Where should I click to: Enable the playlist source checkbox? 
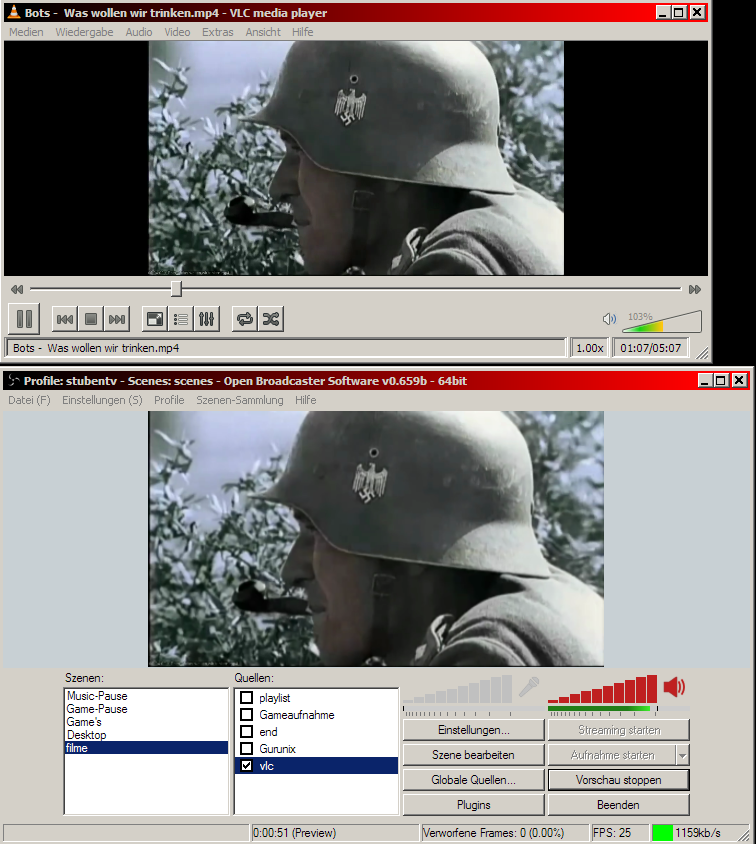(246, 698)
